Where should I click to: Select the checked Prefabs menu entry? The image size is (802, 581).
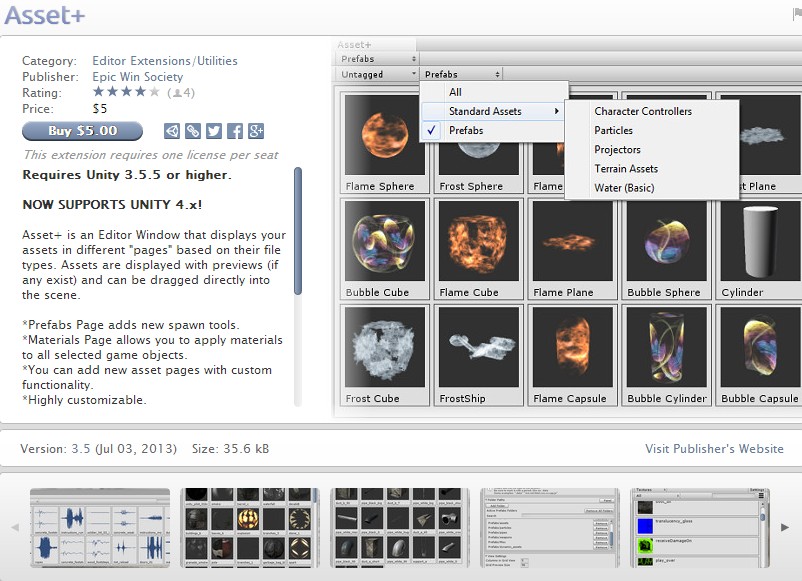[494, 130]
